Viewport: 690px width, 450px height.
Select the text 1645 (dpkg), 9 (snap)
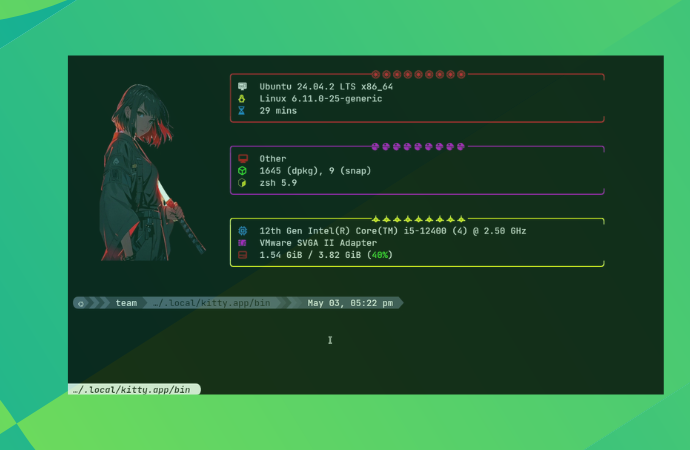click(315, 171)
